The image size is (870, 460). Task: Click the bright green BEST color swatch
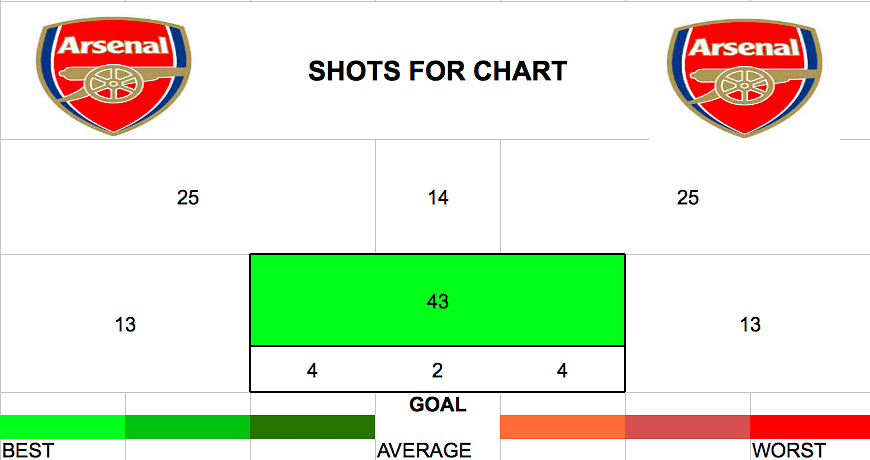point(63,427)
